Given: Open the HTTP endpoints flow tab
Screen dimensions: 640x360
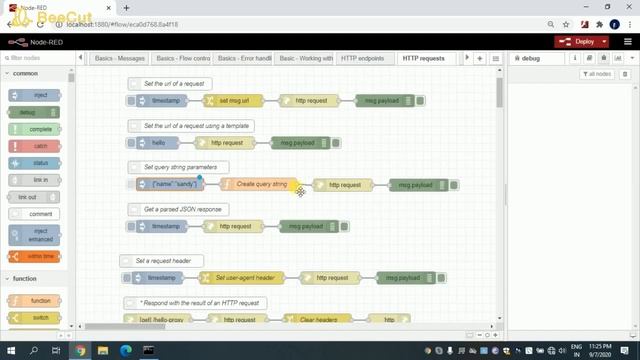Looking at the screenshot, I should point(365,59).
